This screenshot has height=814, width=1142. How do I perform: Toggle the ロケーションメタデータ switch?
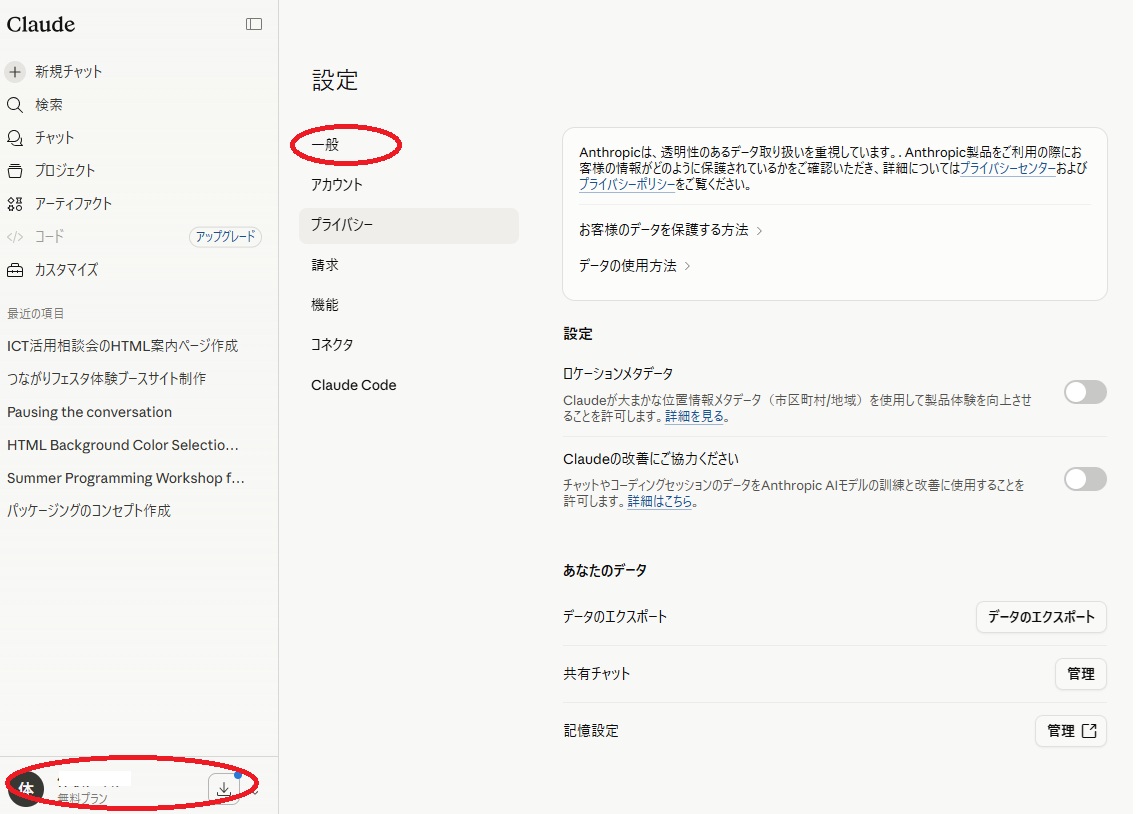click(1085, 392)
